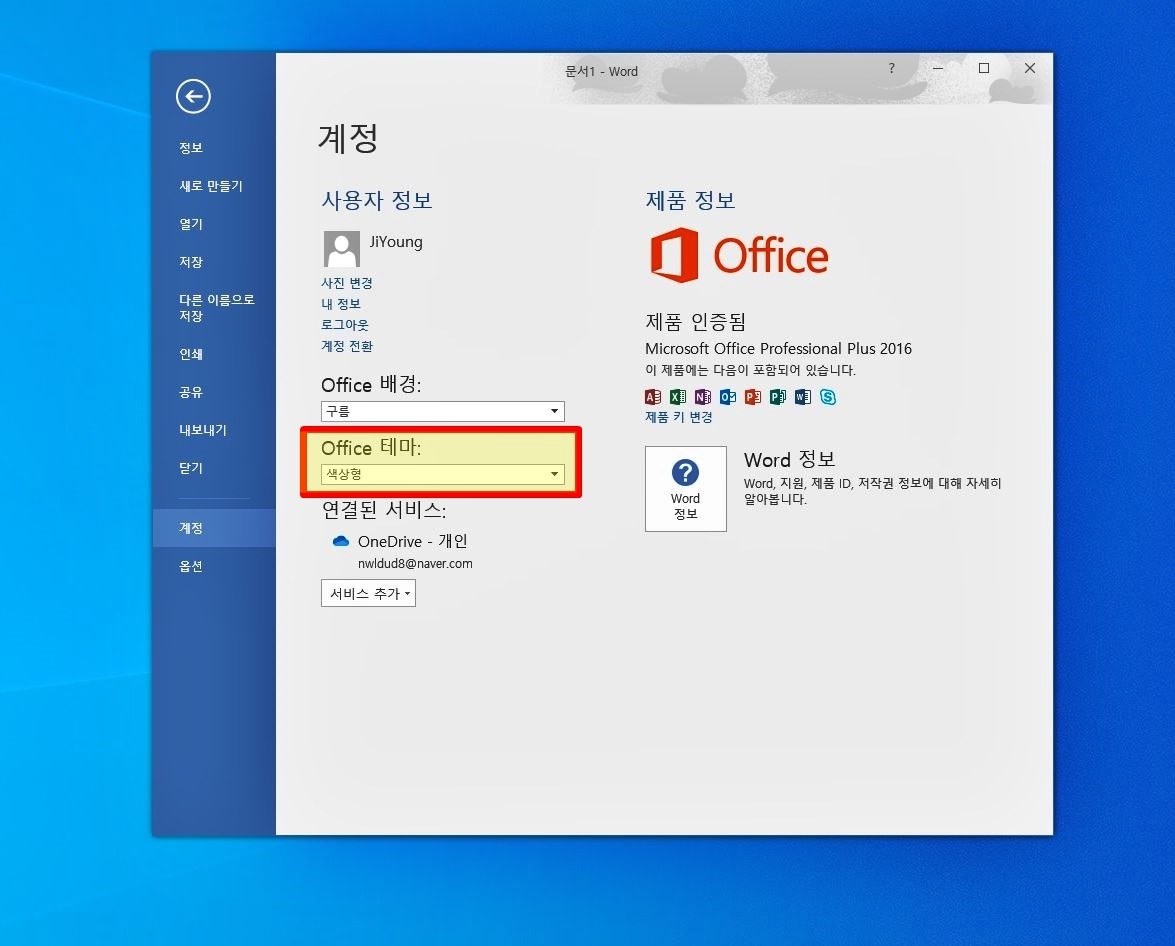Minimize the Word window
Screen dimensions: 1175x946
click(x=937, y=68)
